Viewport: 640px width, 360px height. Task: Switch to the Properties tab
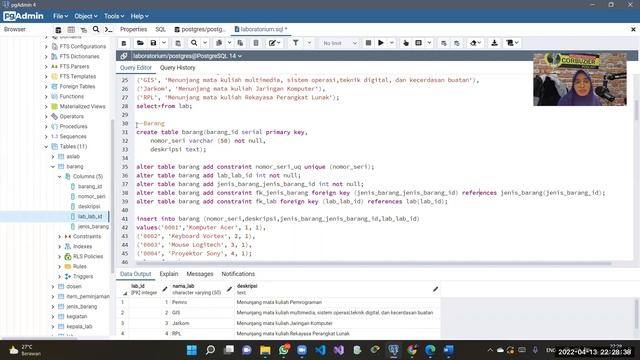coord(133,29)
